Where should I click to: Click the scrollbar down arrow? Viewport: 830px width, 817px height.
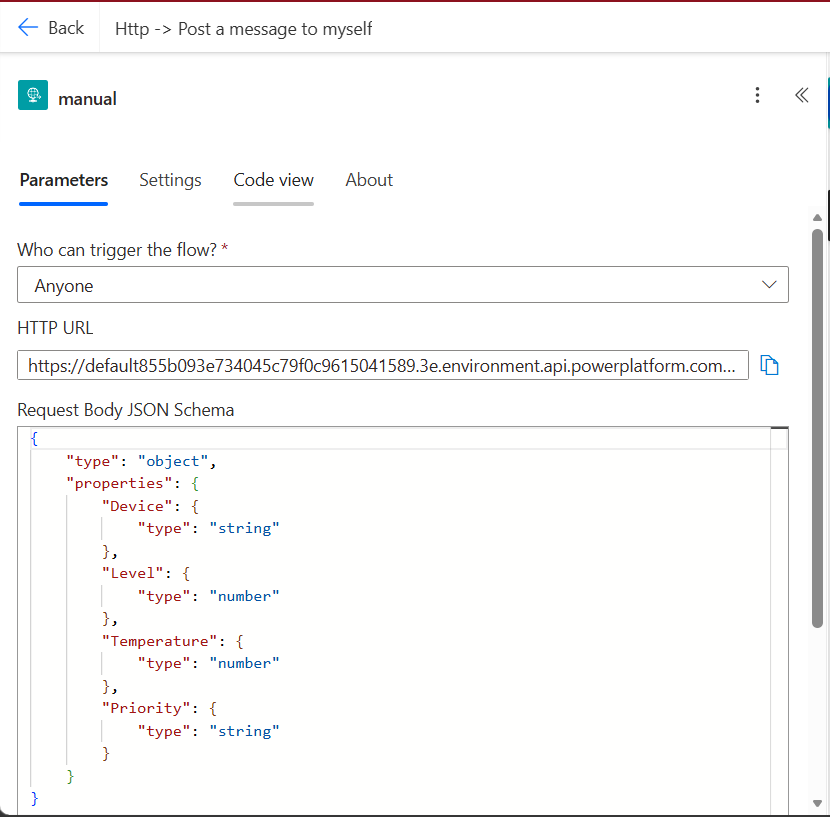point(817,803)
